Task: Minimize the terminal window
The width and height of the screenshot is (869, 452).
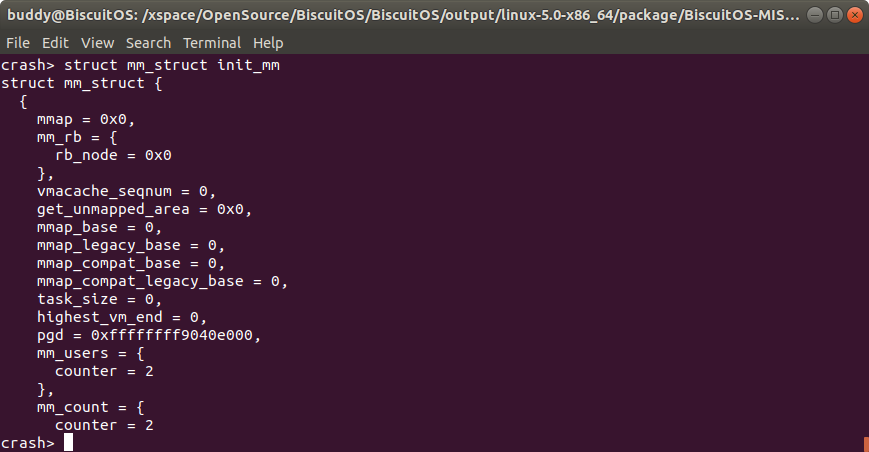Action: (x=814, y=15)
